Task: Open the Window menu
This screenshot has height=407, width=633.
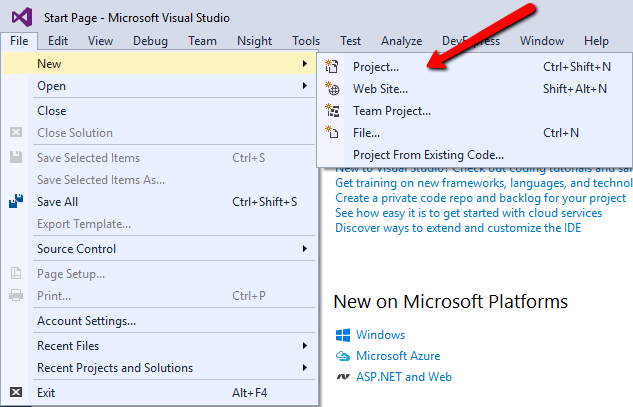Action: (x=542, y=41)
